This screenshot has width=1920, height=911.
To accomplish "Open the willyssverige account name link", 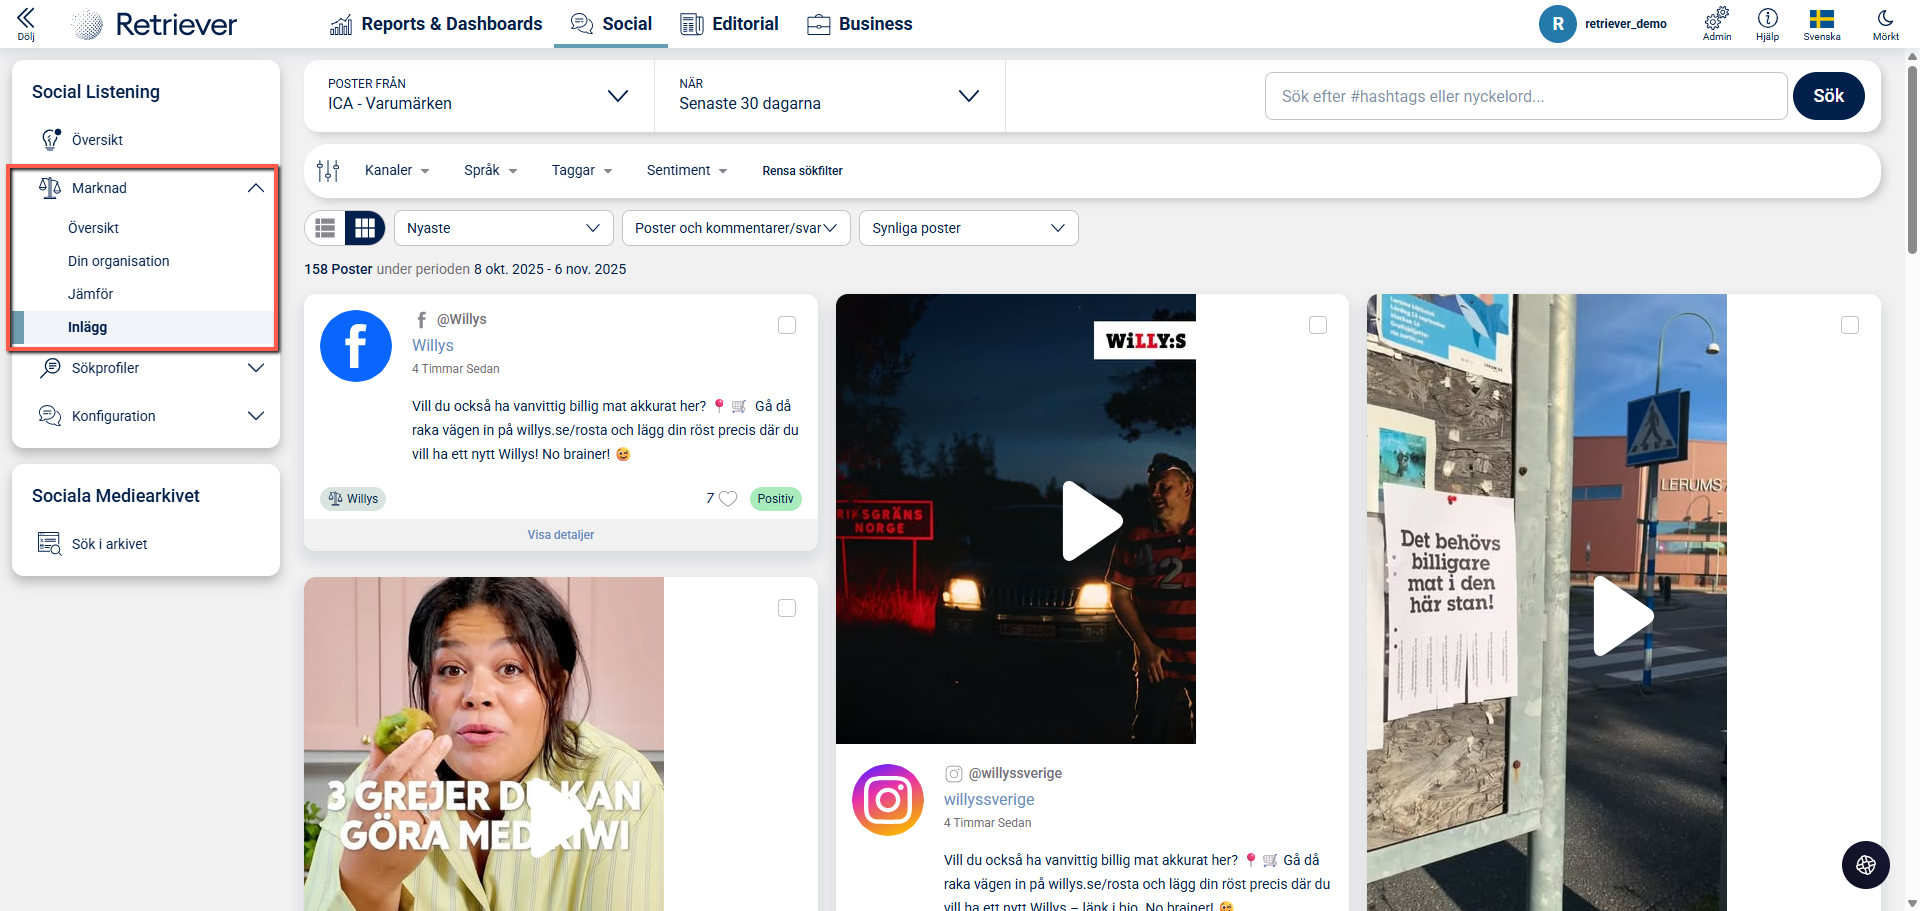I will (x=989, y=799).
